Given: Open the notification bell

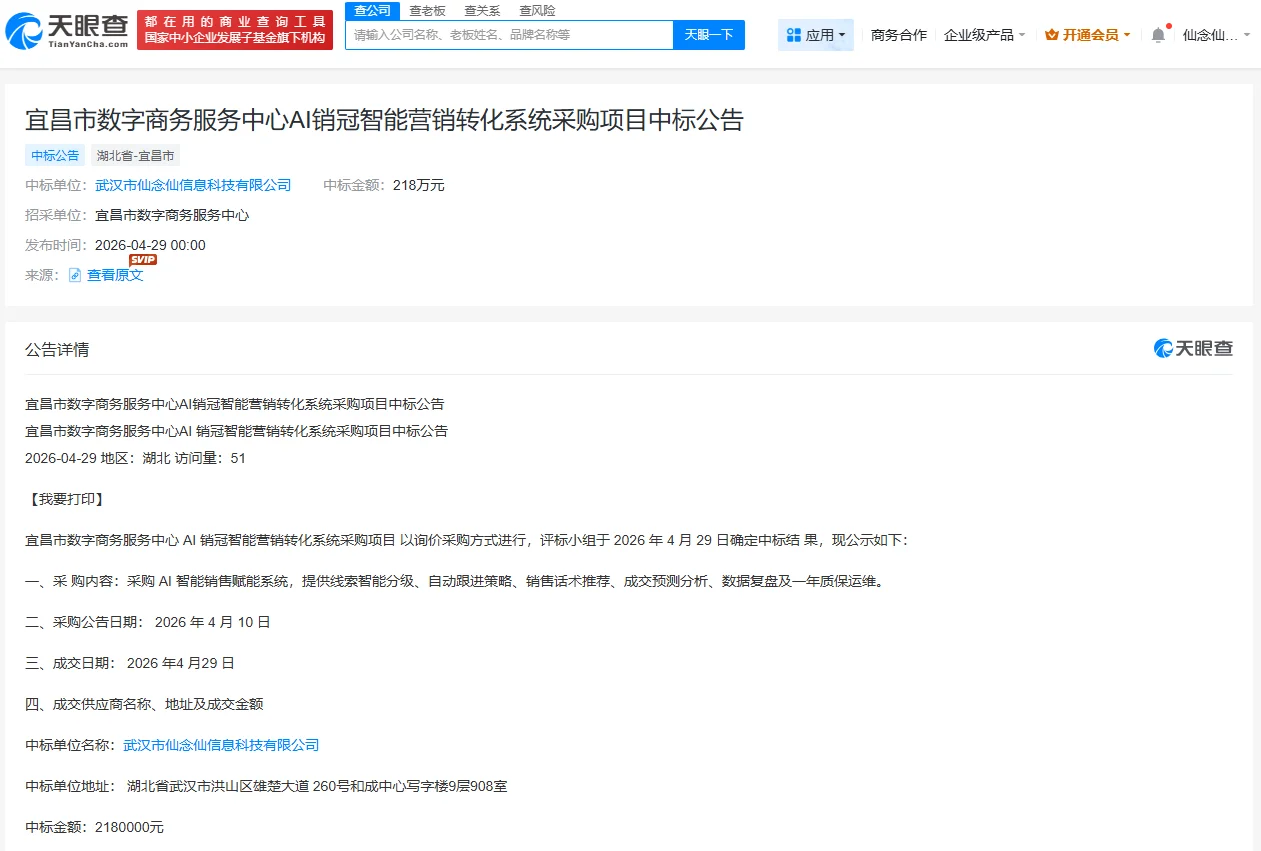Looking at the screenshot, I should coord(1158,35).
